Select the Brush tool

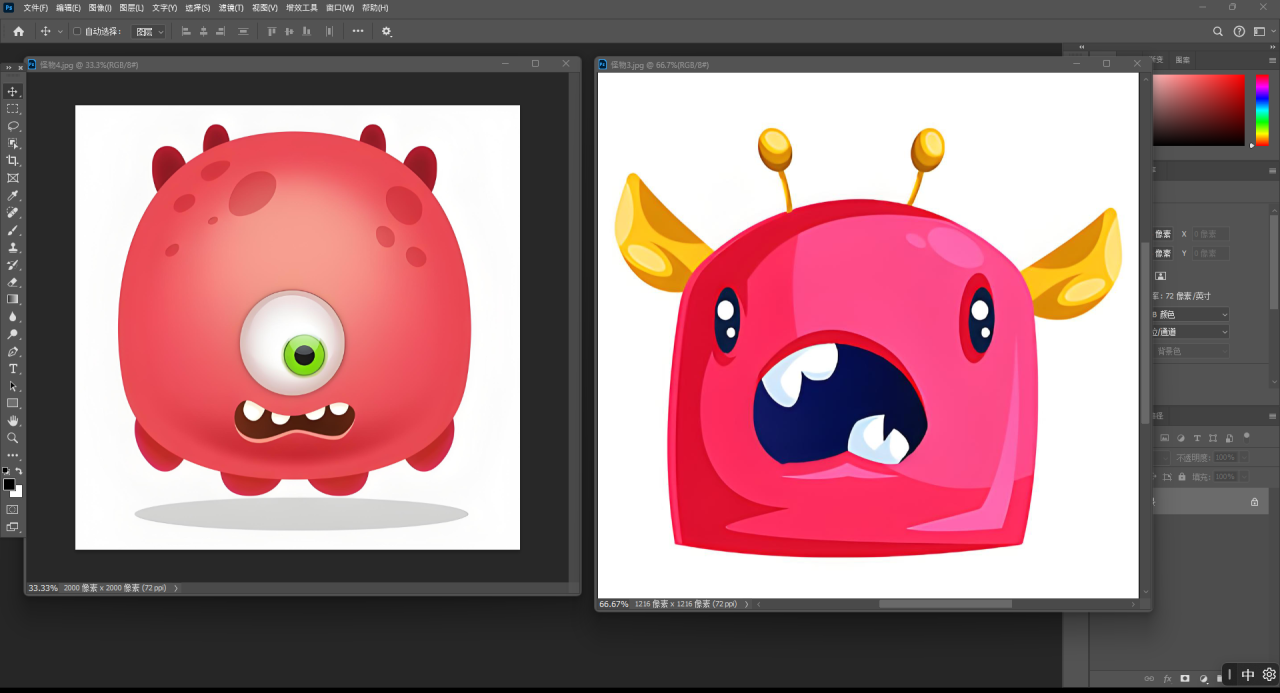pos(13,230)
